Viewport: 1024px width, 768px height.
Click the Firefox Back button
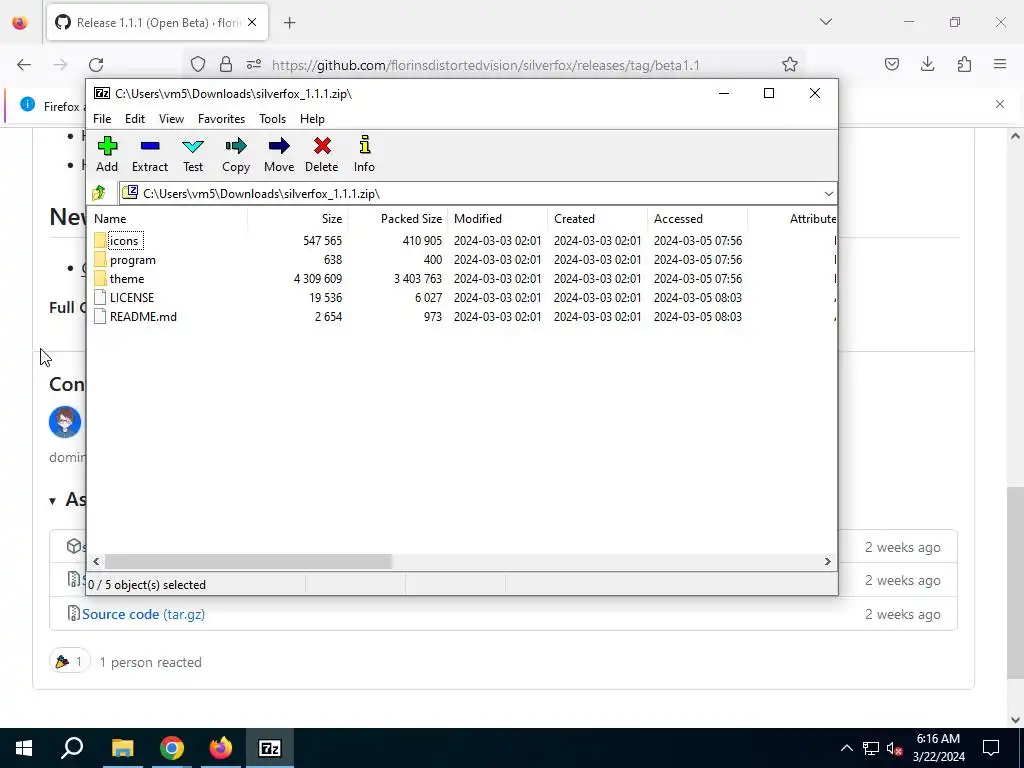(24, 65)
